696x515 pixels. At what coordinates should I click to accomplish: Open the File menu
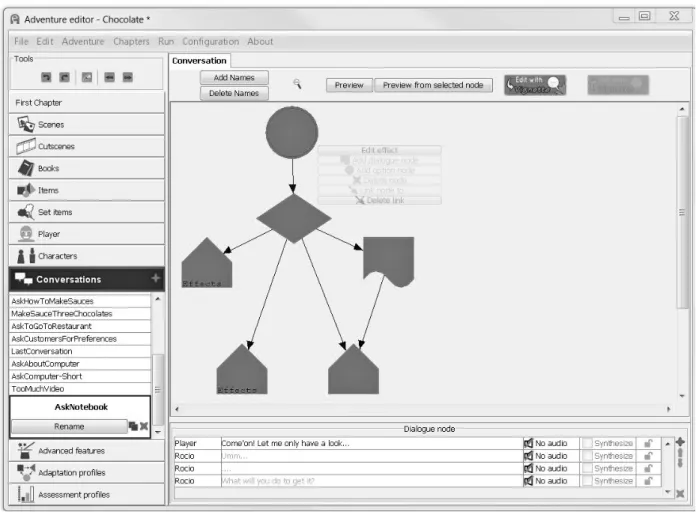click(21, 41)
